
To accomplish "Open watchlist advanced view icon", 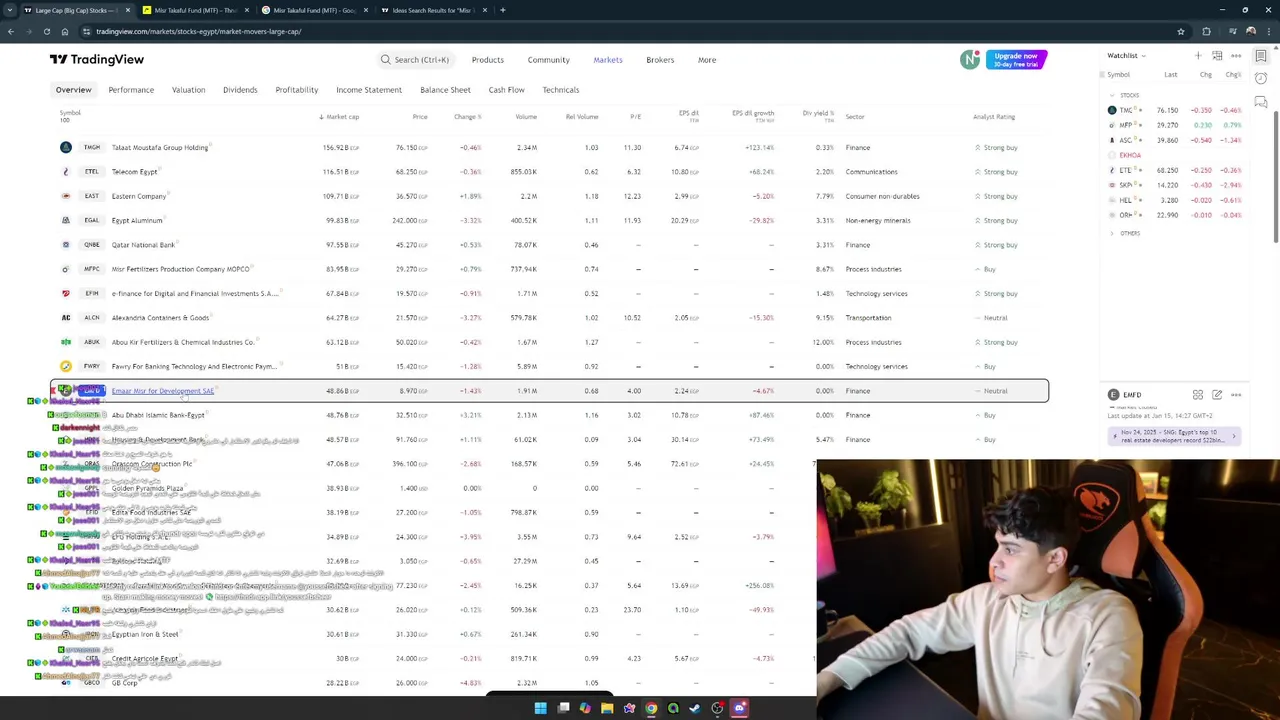I will coord(1217,56).
